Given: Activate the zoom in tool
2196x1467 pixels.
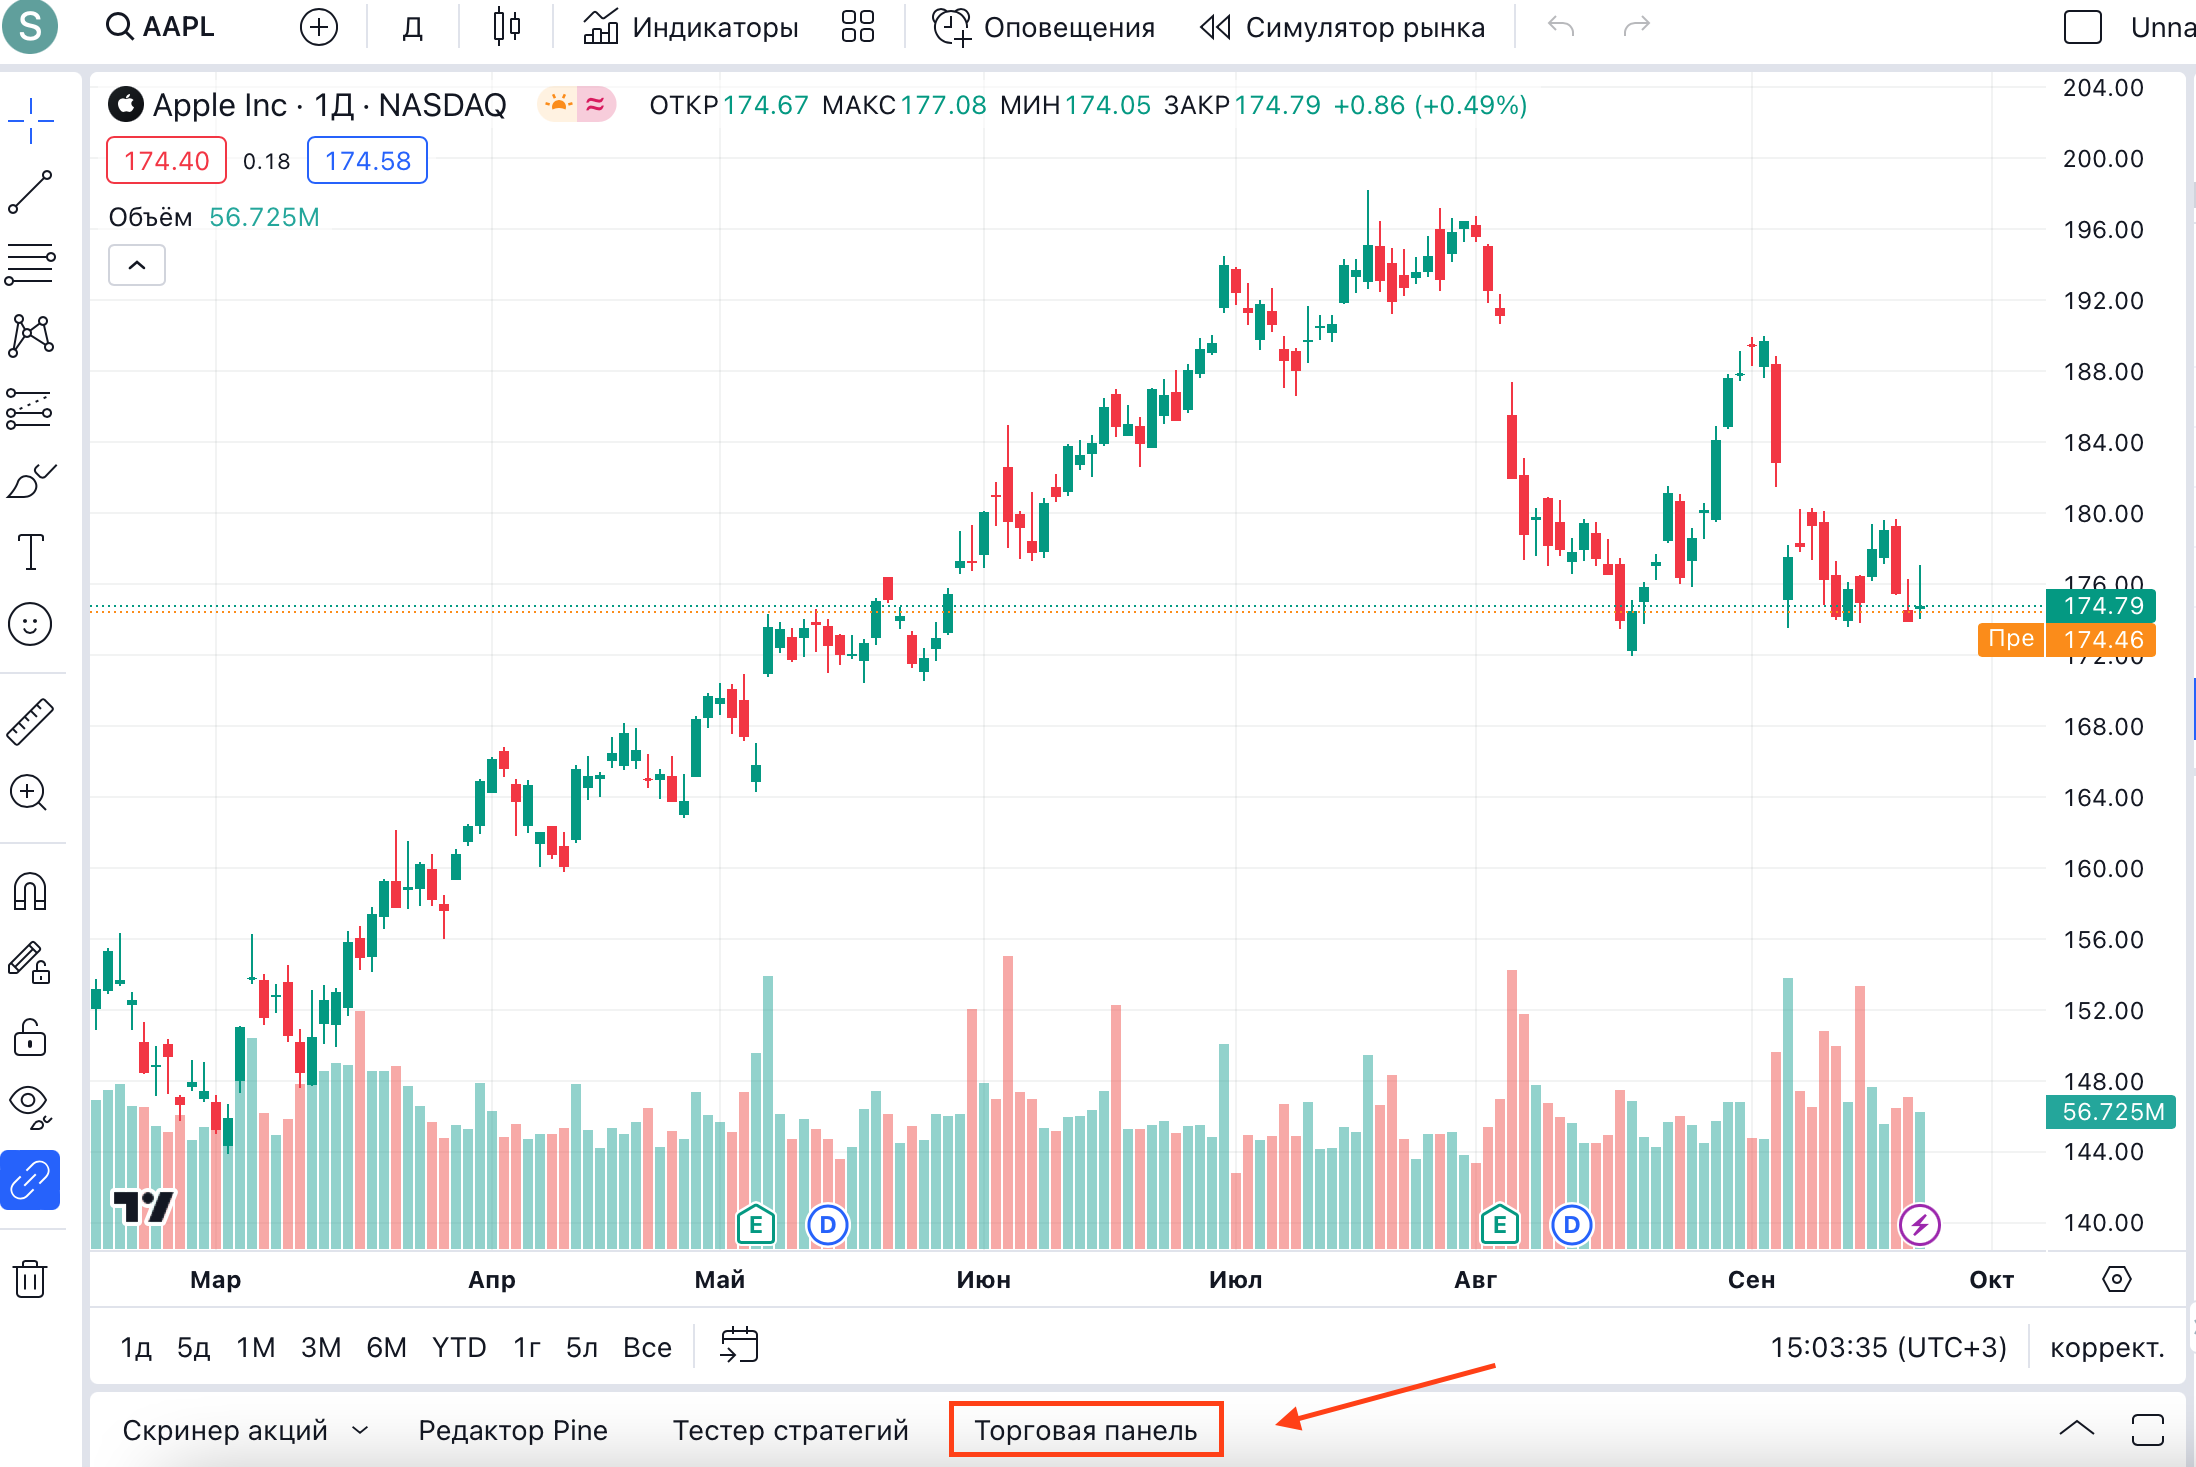Looking at the screenshot, I should [30, 793].
